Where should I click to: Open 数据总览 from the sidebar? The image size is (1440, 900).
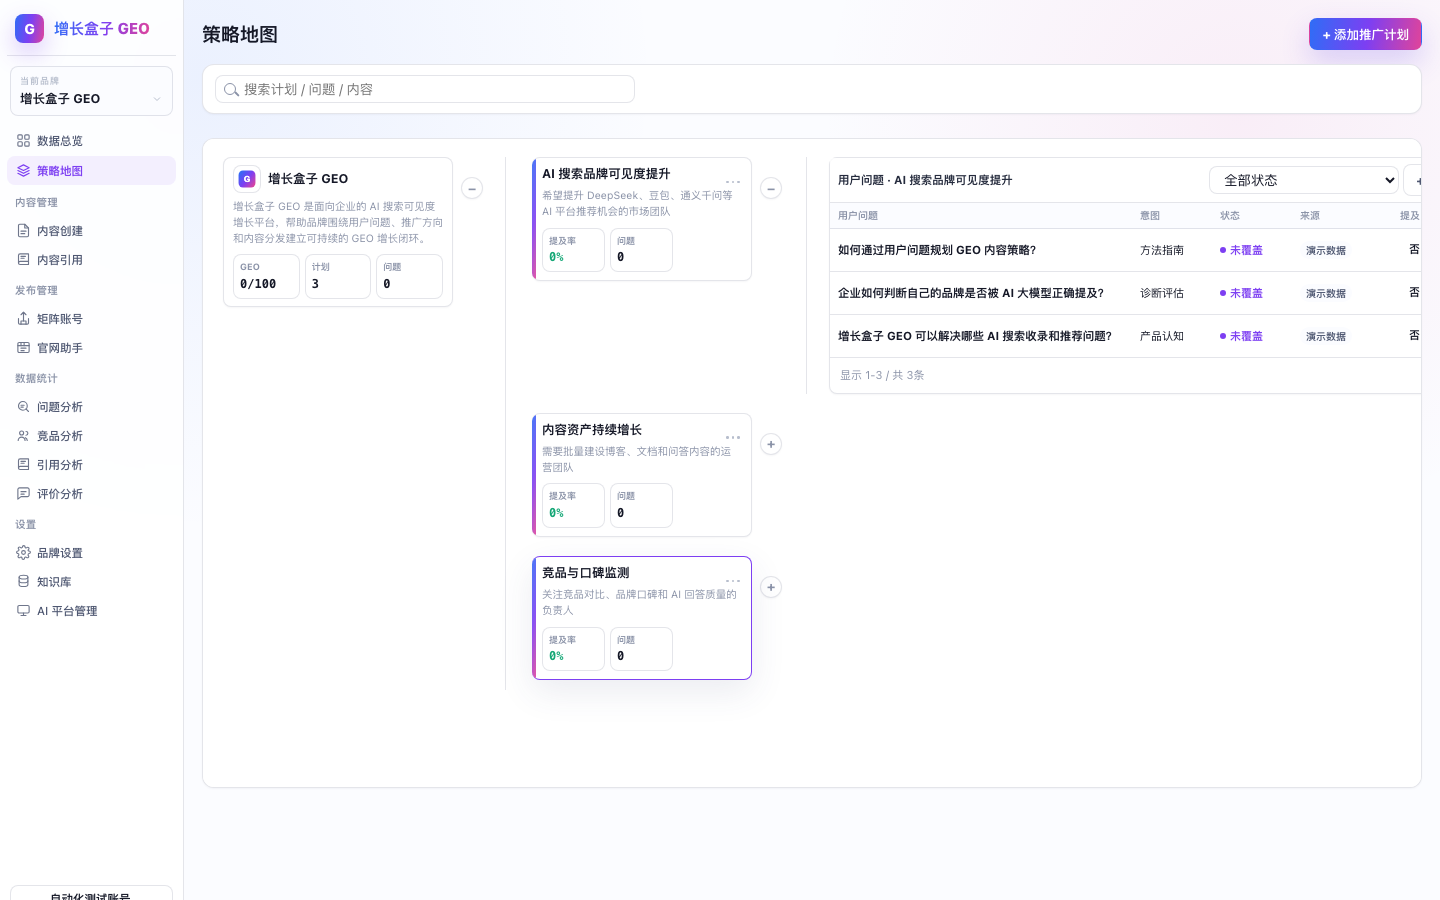pyautogui.click(x=91, y=141)
